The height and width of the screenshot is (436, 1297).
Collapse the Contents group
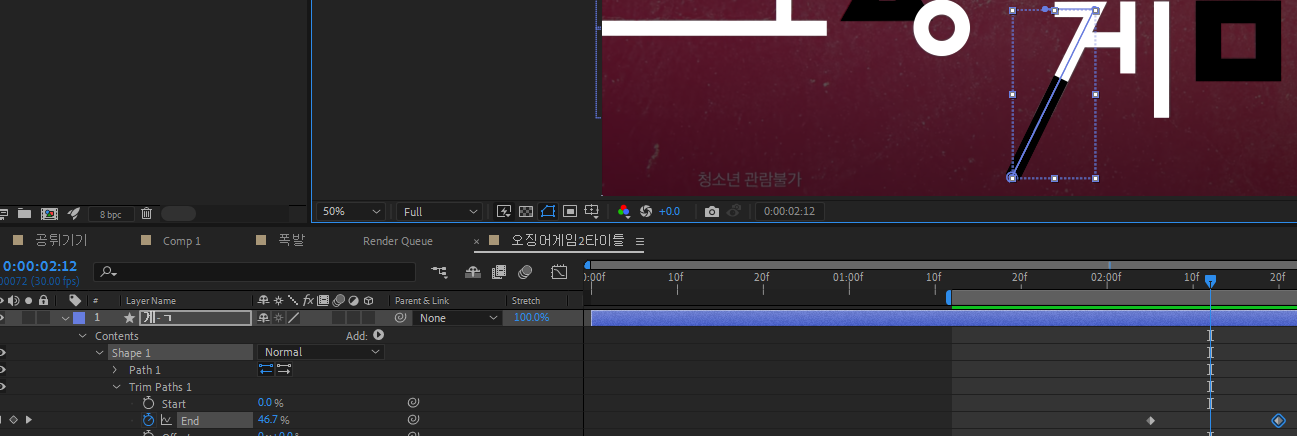pos(84,336)
